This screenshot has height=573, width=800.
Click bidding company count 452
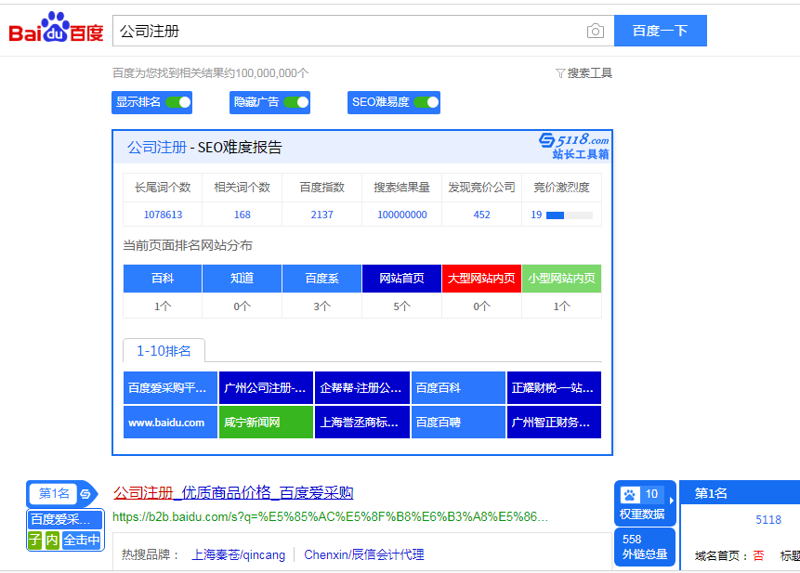point(482,215)
